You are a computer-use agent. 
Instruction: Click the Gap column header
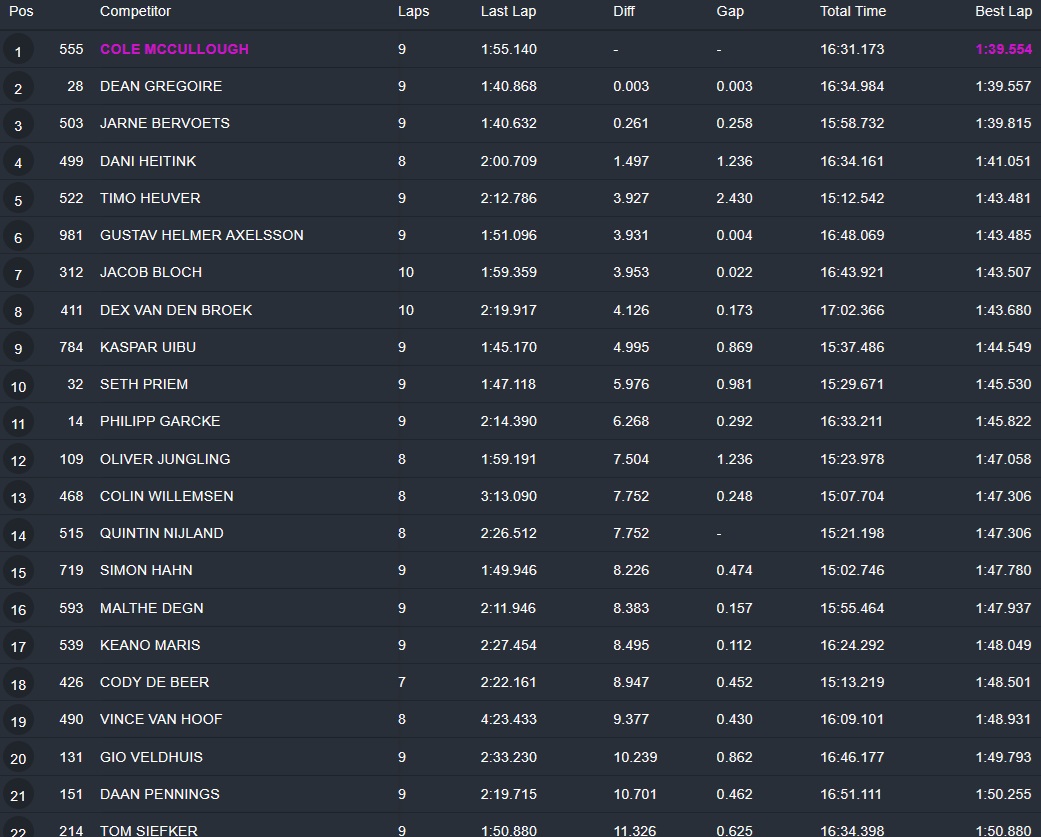[730, 11]
